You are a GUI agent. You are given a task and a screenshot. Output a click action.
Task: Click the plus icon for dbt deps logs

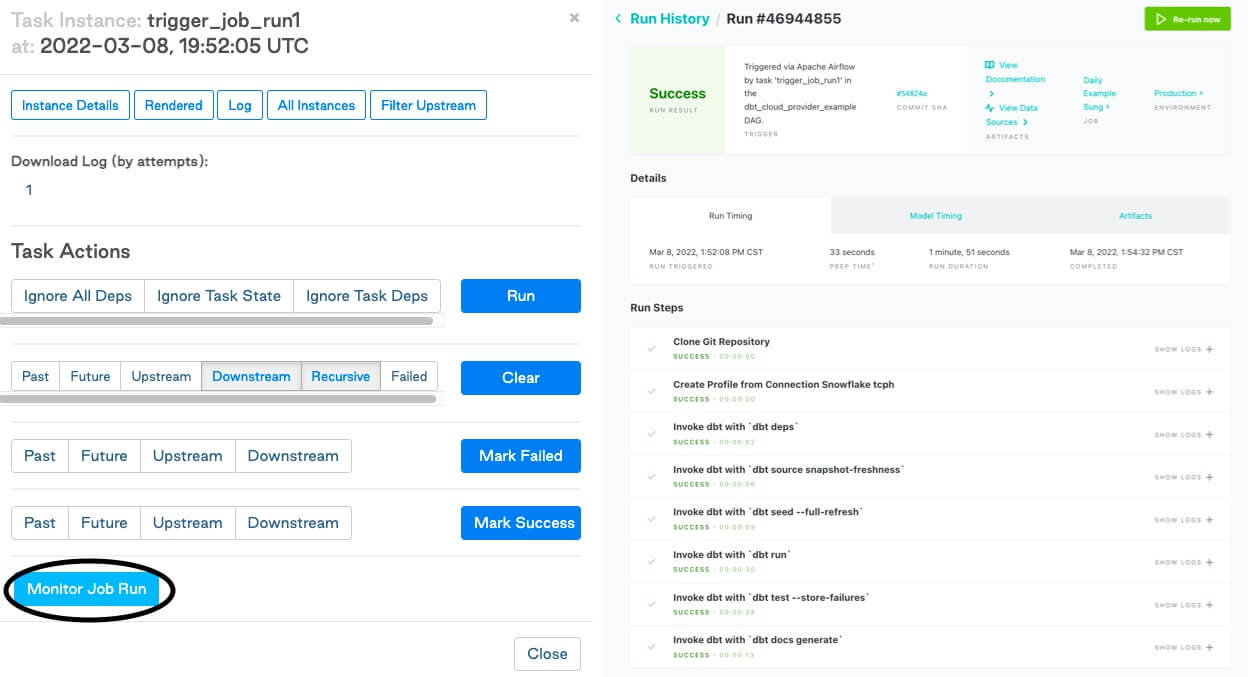1209,435
